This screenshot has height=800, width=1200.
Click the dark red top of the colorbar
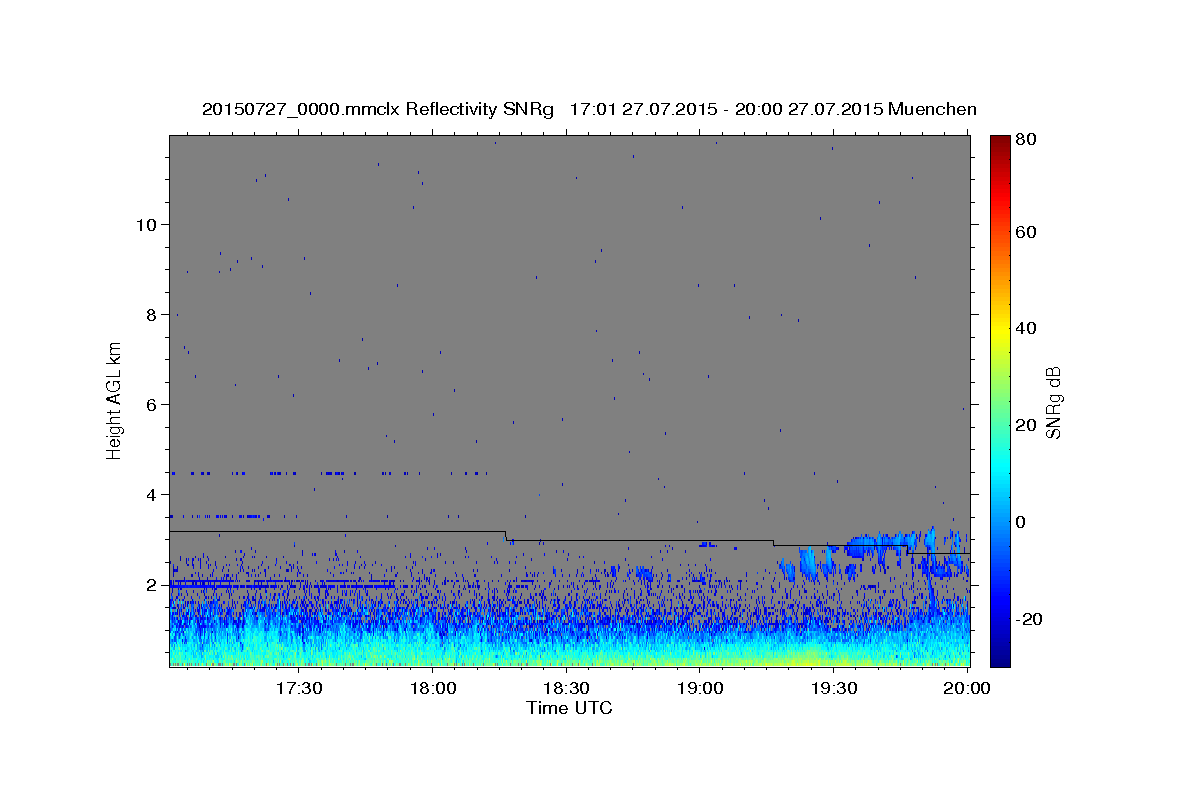point(1000,145)
